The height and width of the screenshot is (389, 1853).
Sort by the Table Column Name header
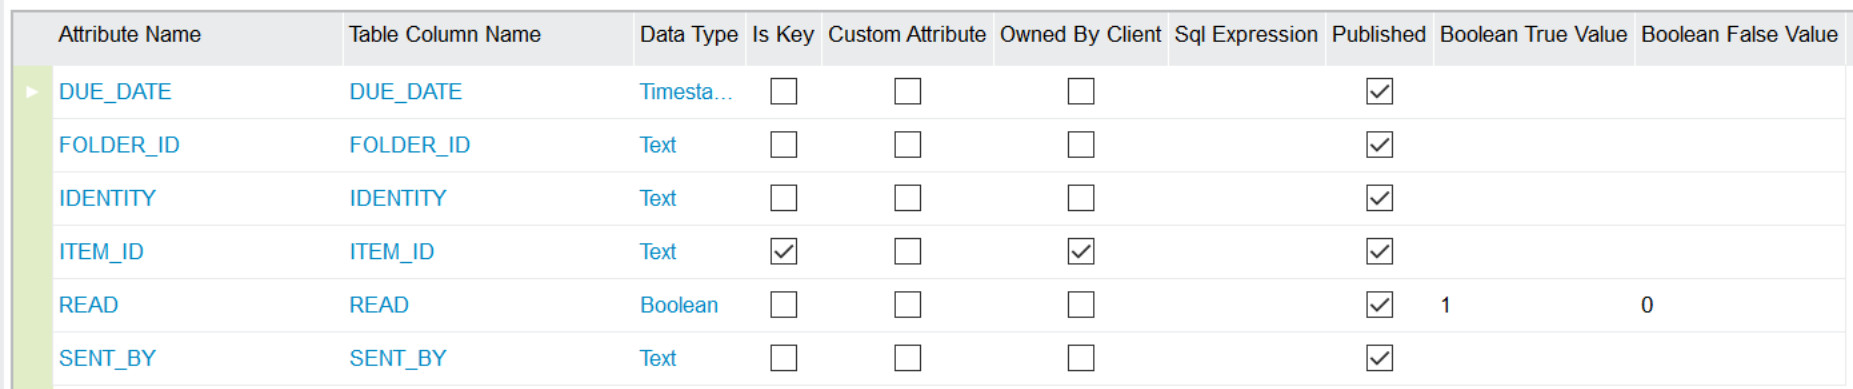445,35
